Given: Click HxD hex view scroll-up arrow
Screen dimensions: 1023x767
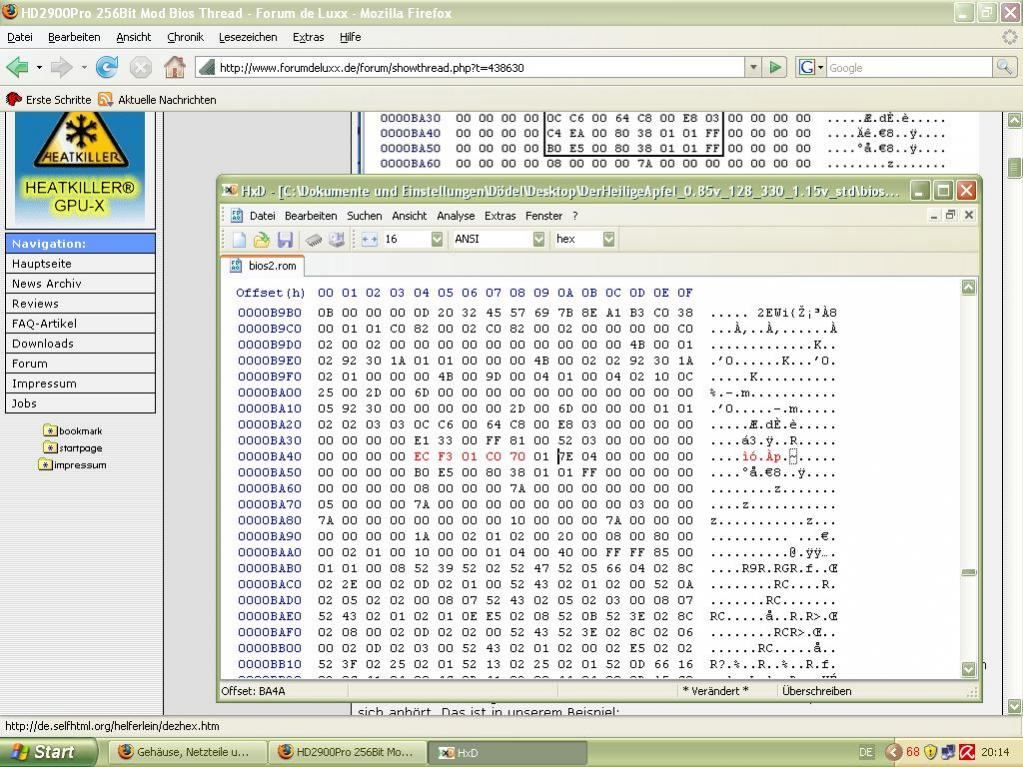Looking at the screenshot, I should (969, 288).
